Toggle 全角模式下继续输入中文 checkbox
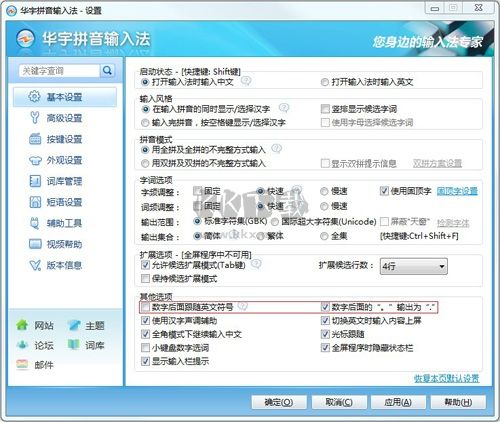This screenshot has width=500, height=422. tap(145, 334)
